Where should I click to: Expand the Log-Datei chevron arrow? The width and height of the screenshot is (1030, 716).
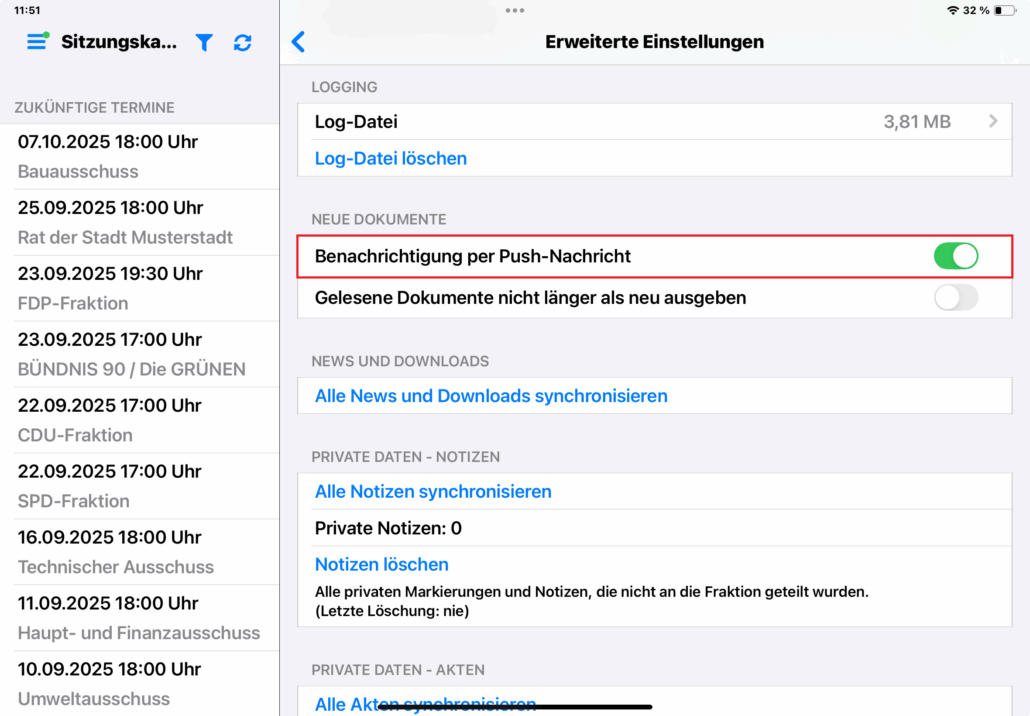pos(993,121)
